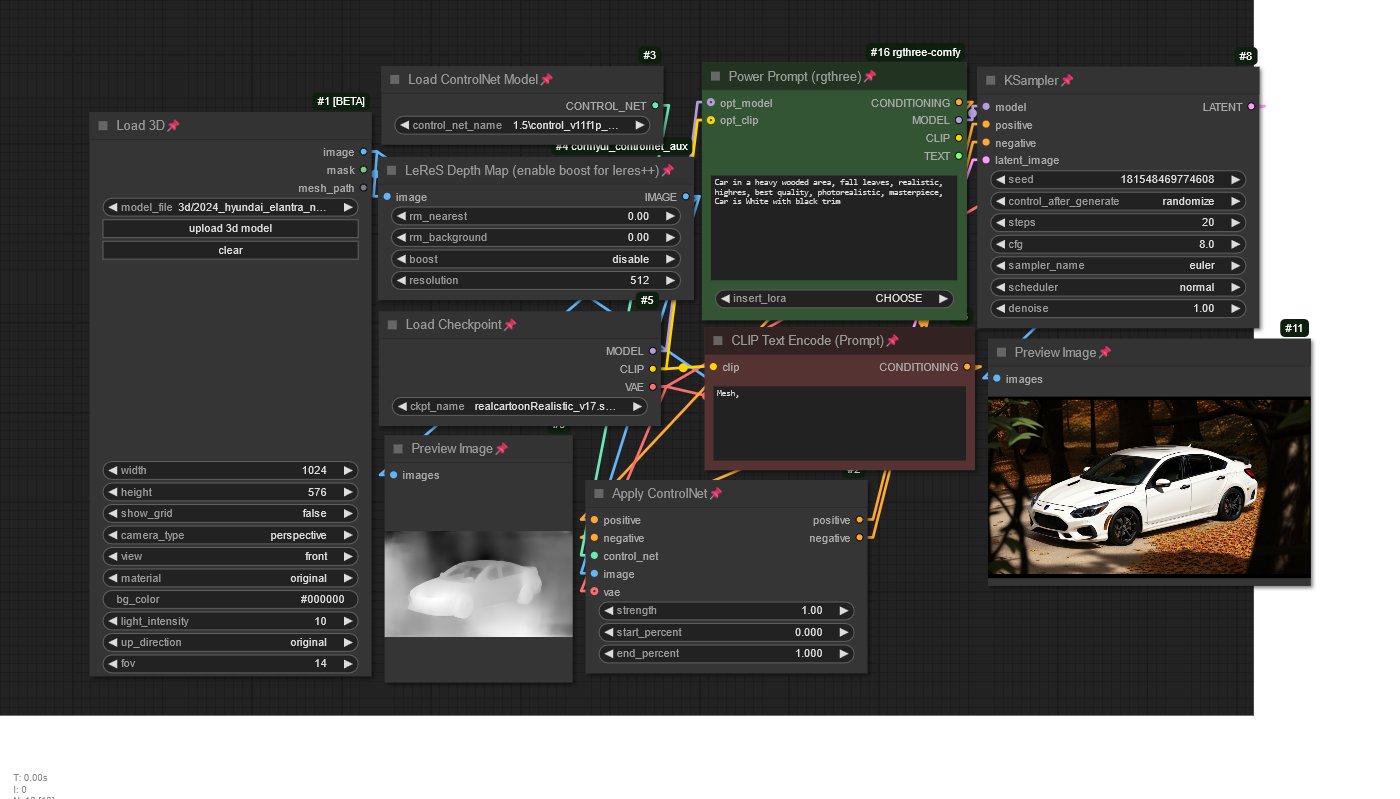The width and height of the screenshot is (1400, 799).
Task: Click Apply ControlNet vae input dot
Action: (594, 592)
